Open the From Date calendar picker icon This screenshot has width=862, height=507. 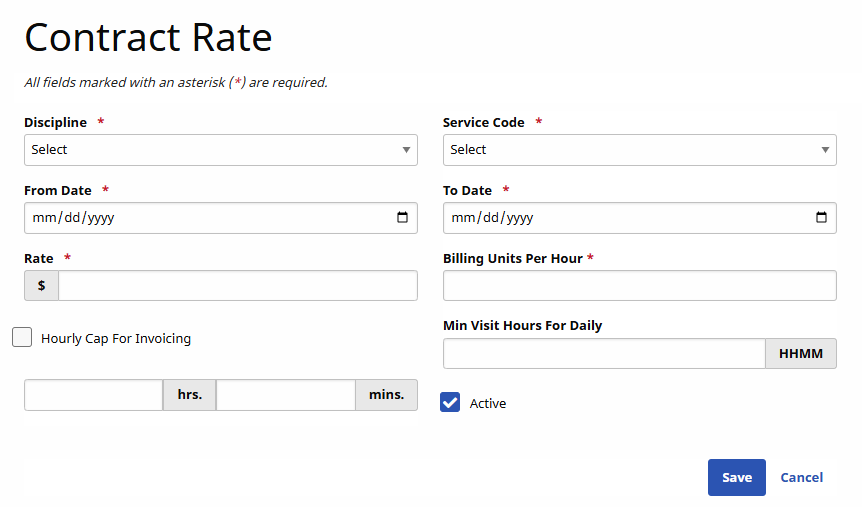click(402, 218)
